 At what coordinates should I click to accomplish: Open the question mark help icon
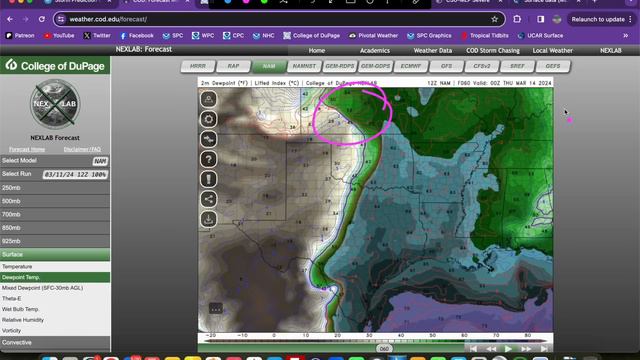pyautogui.click(x=209, y=159)
